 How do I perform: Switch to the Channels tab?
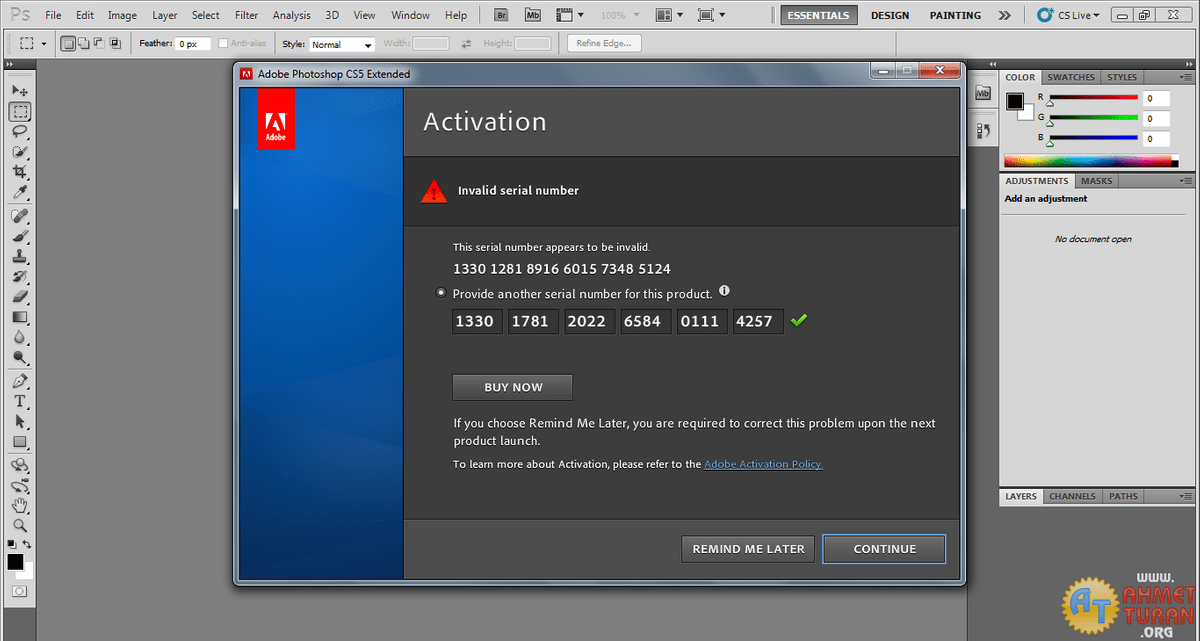(1073, 496)
